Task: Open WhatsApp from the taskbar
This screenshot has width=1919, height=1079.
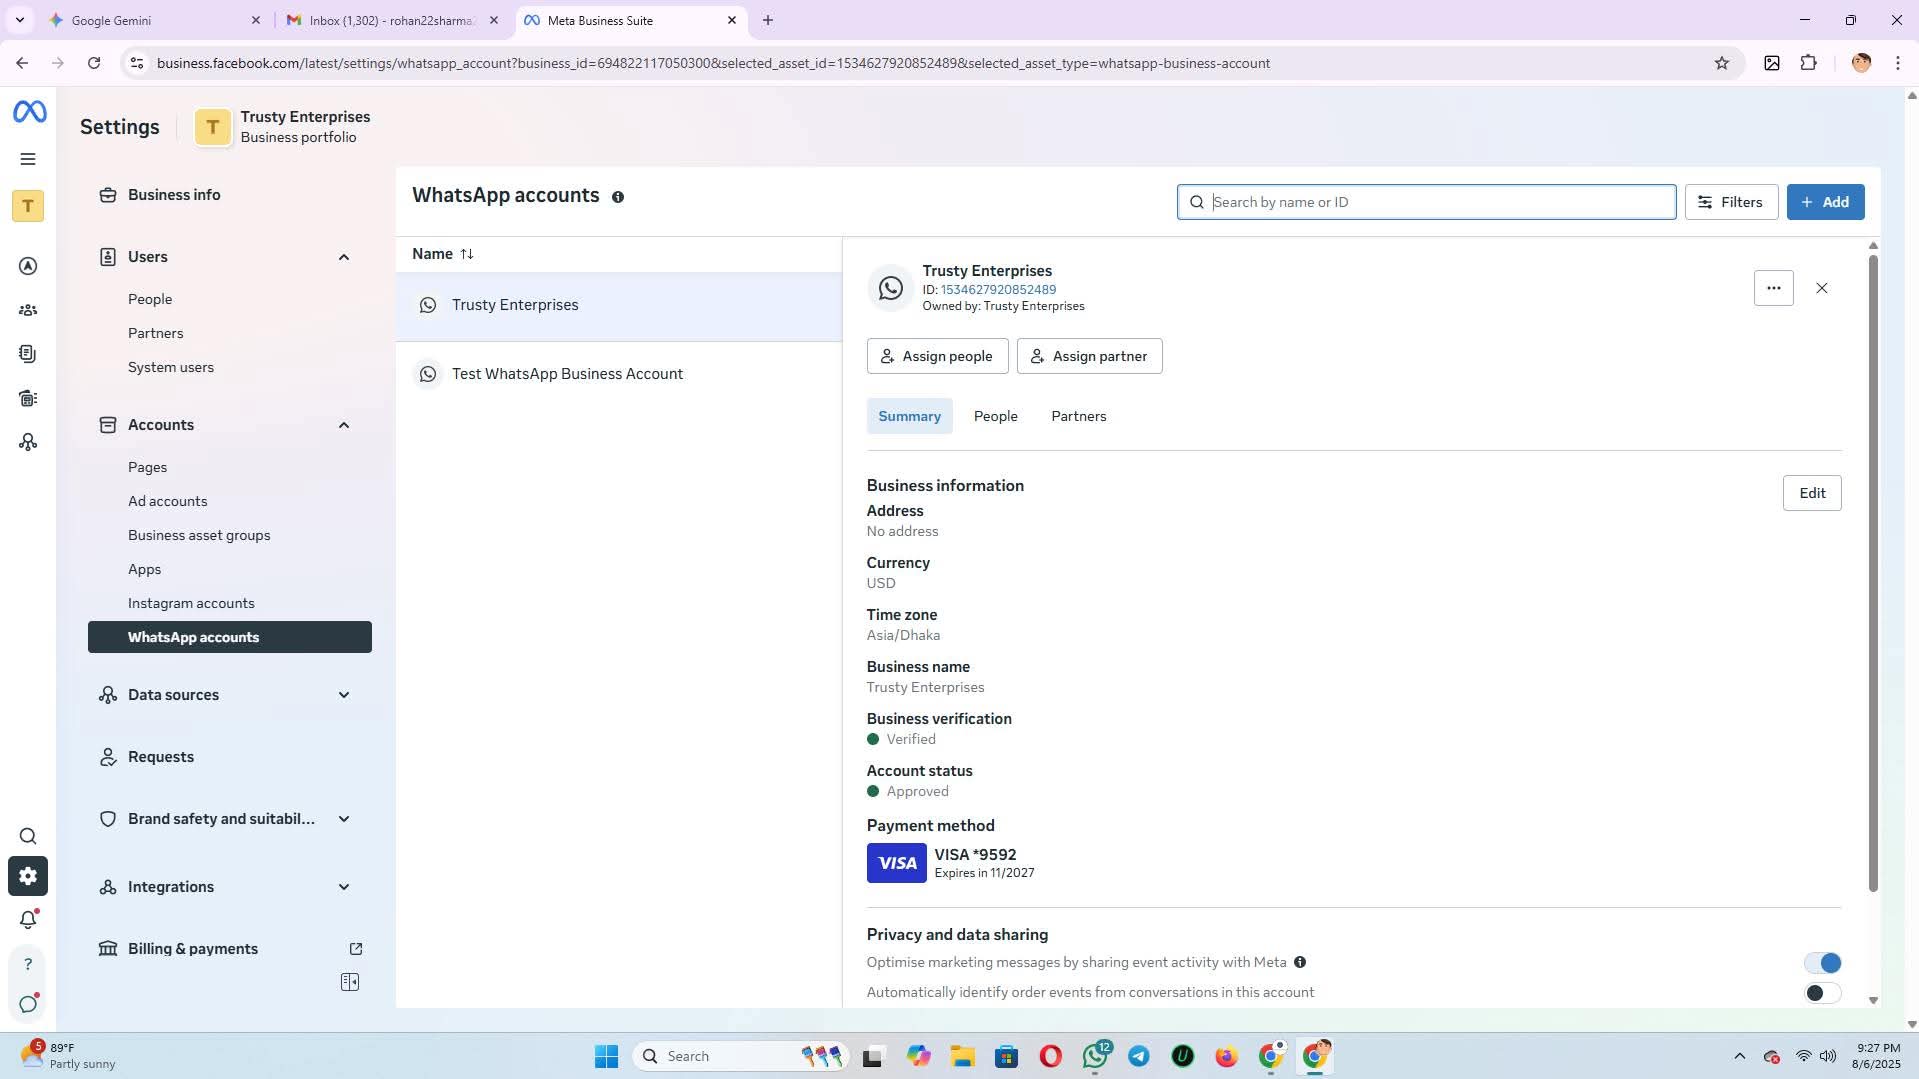Action: pyautogui.click(x=1096, y=1056)
